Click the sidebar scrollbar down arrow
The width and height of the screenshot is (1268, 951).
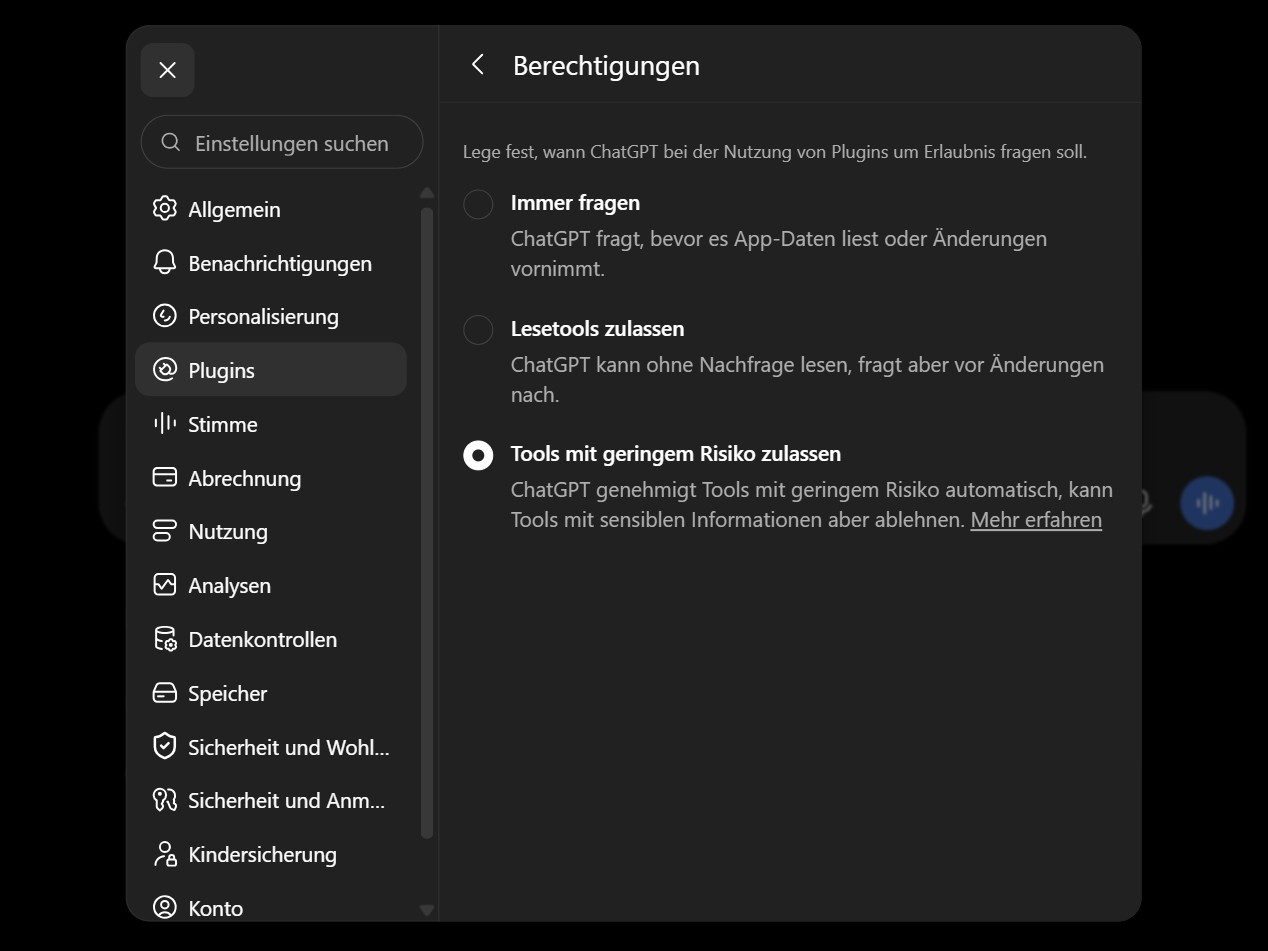[427, 910]
